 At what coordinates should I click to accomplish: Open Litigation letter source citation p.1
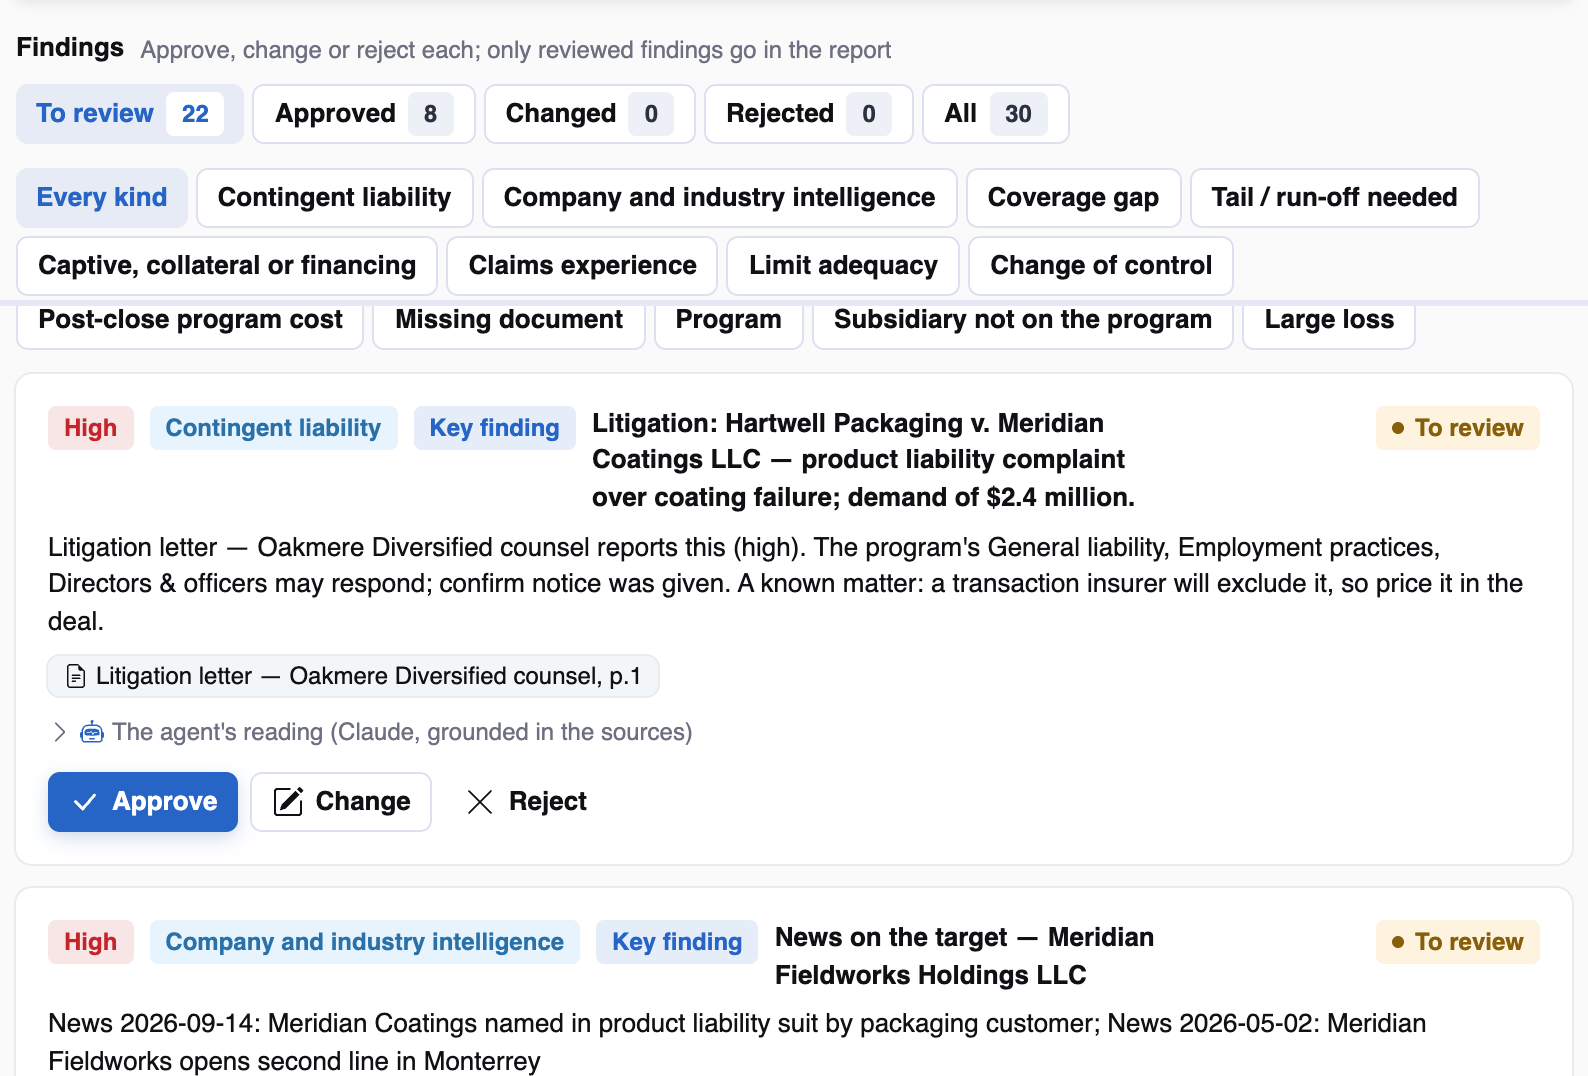click(x=353, y=677)
